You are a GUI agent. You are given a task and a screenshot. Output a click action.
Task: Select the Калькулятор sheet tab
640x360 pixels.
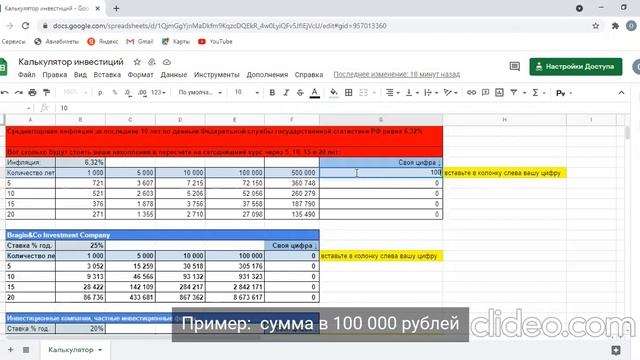coord(75,350)
